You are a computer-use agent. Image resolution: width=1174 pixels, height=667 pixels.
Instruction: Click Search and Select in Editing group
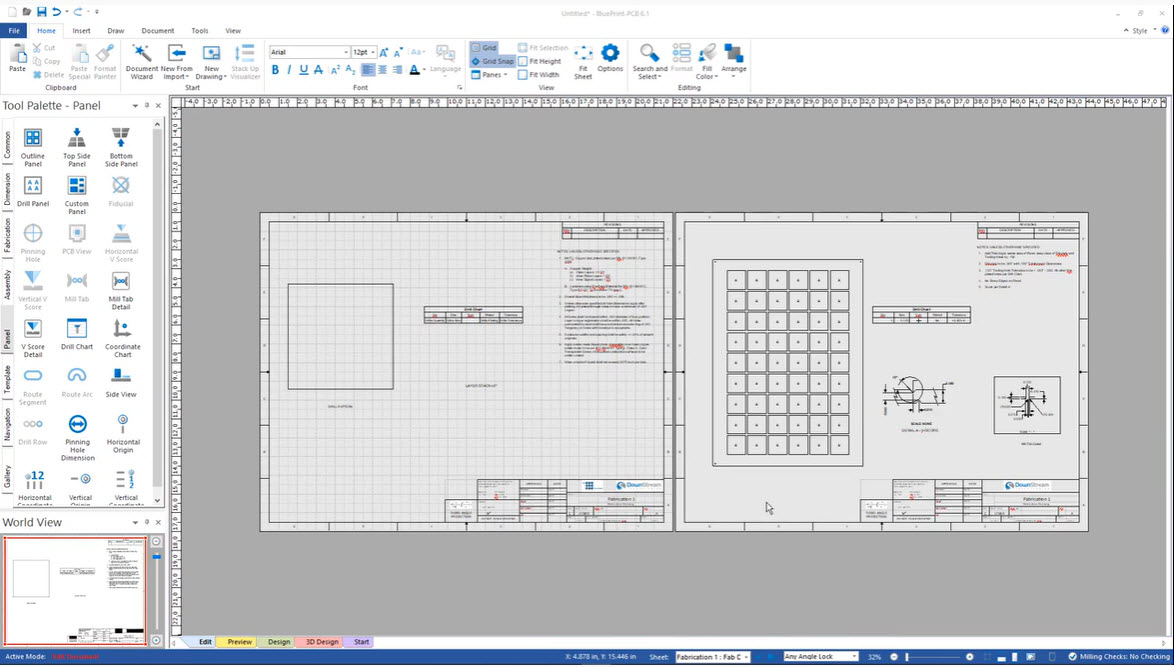(x=647, y=58)
